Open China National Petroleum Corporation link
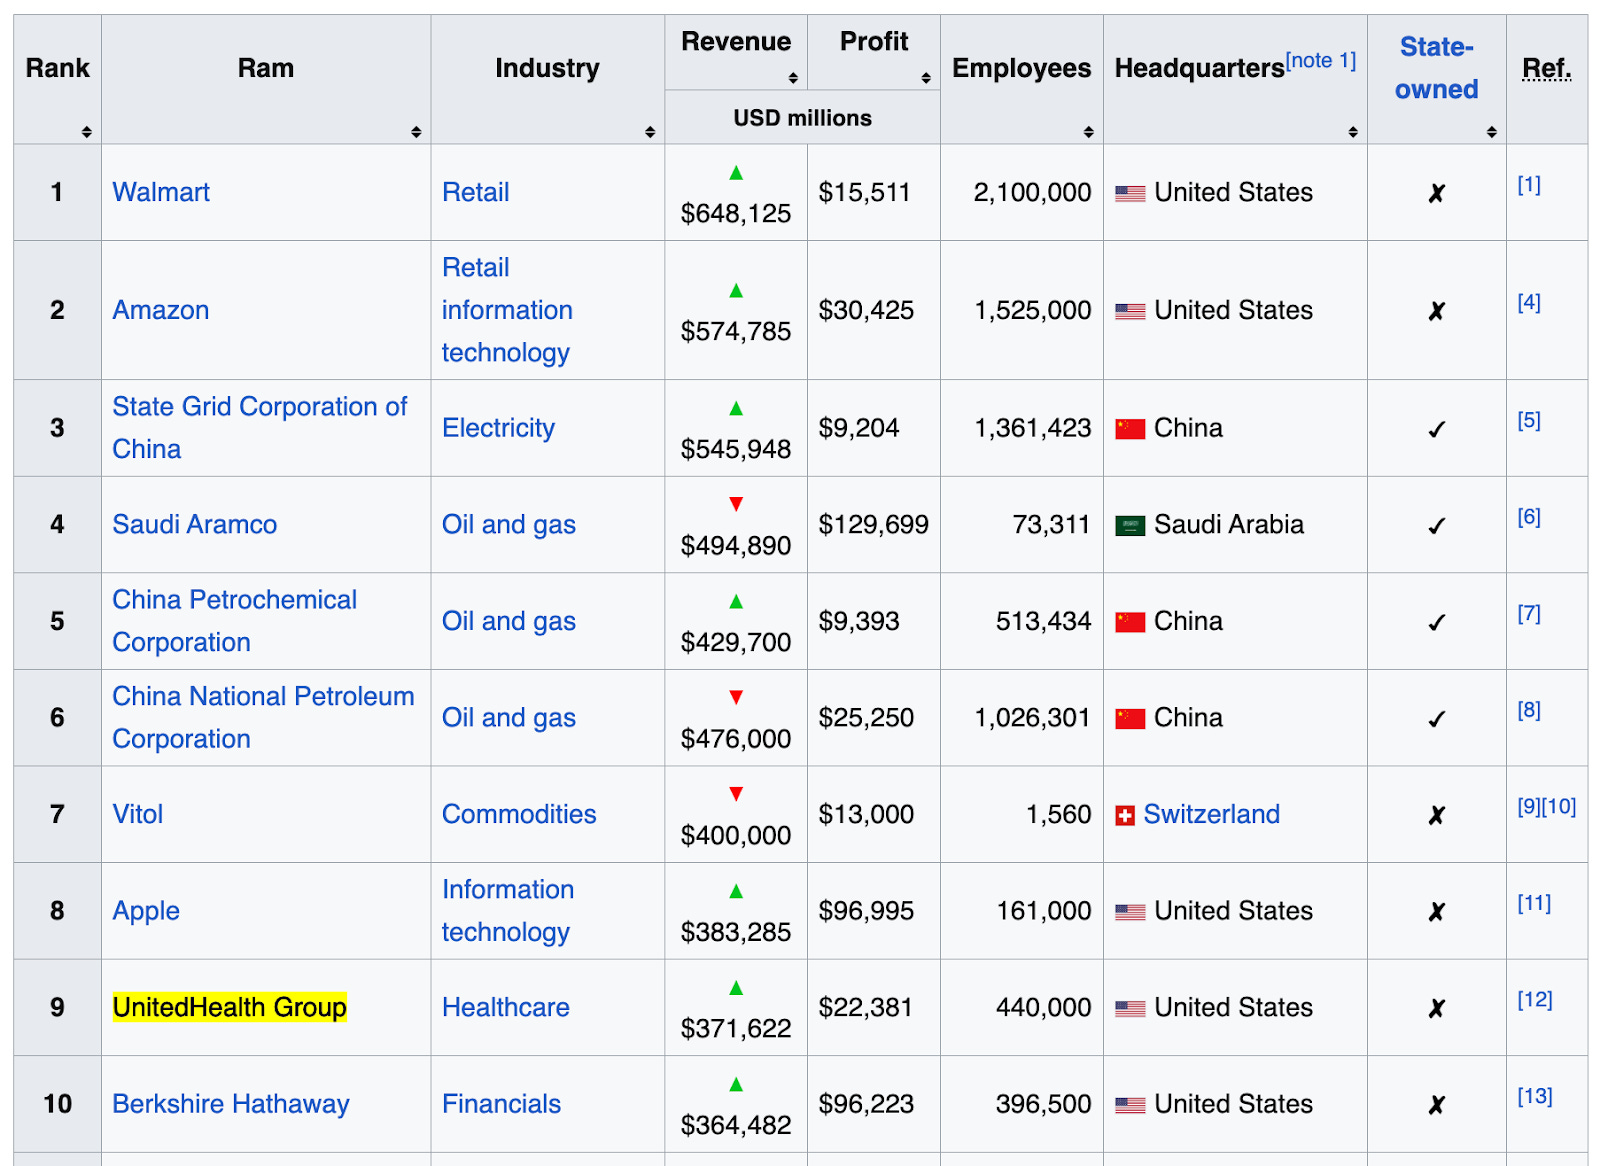 pyautogui.click(x=263, y=717)
